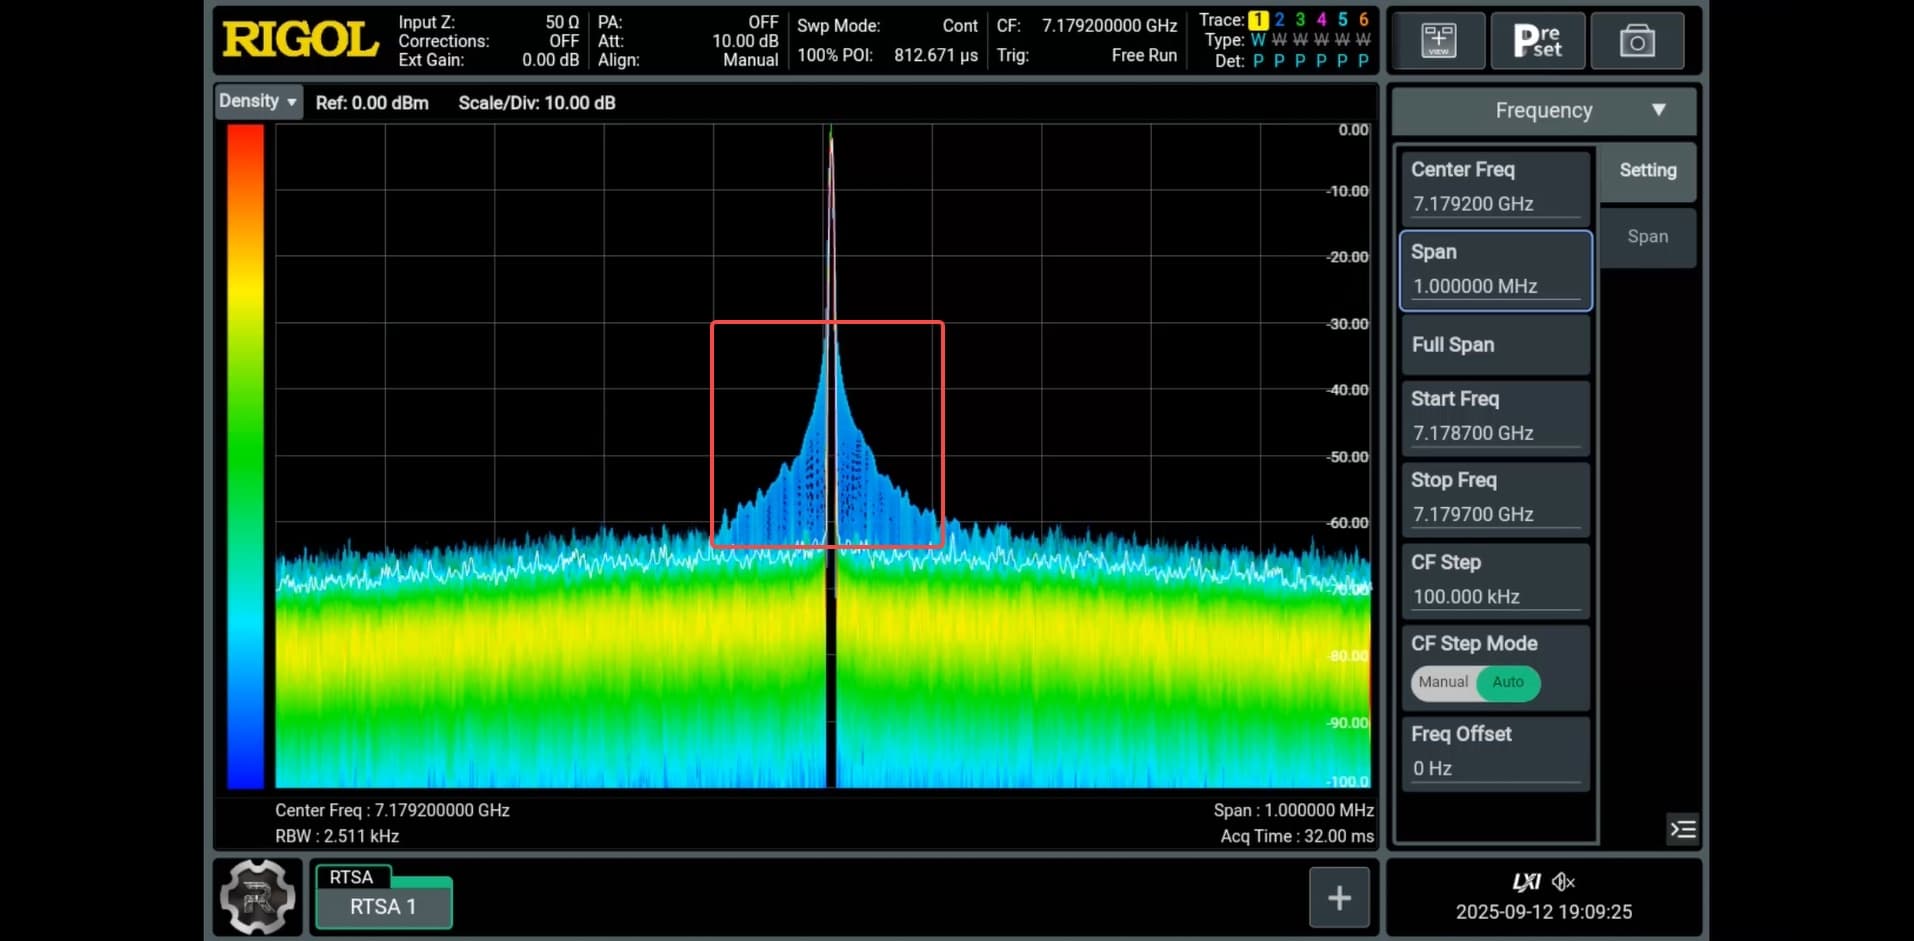Collapse the menu panel list icon

(1683, 829)
